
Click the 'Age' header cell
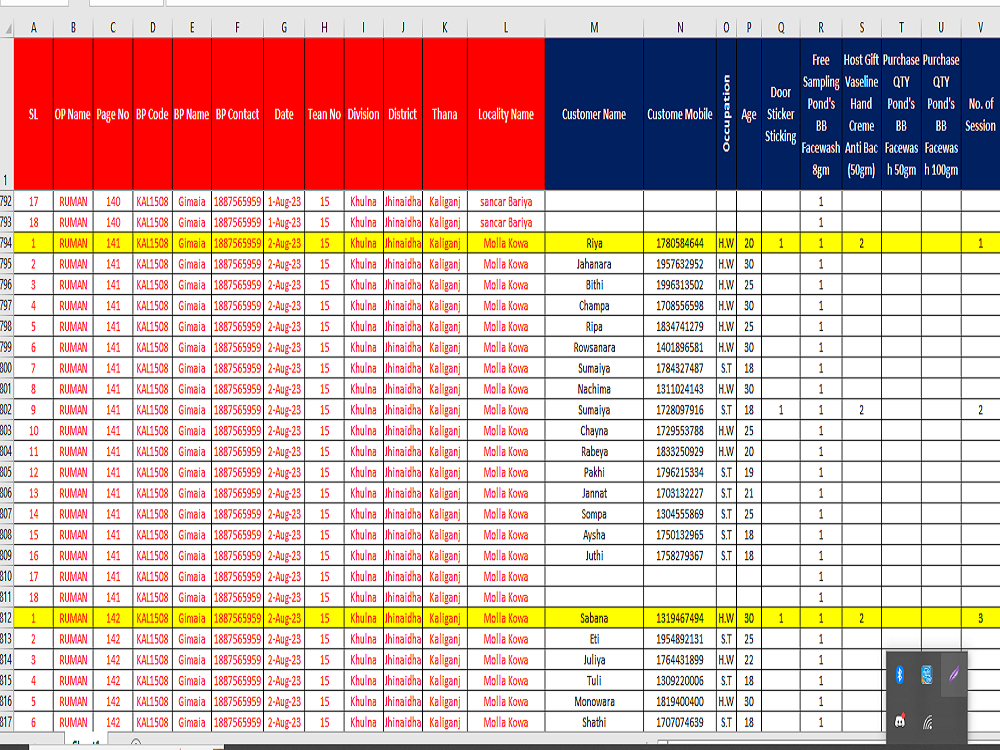[749, 114]
